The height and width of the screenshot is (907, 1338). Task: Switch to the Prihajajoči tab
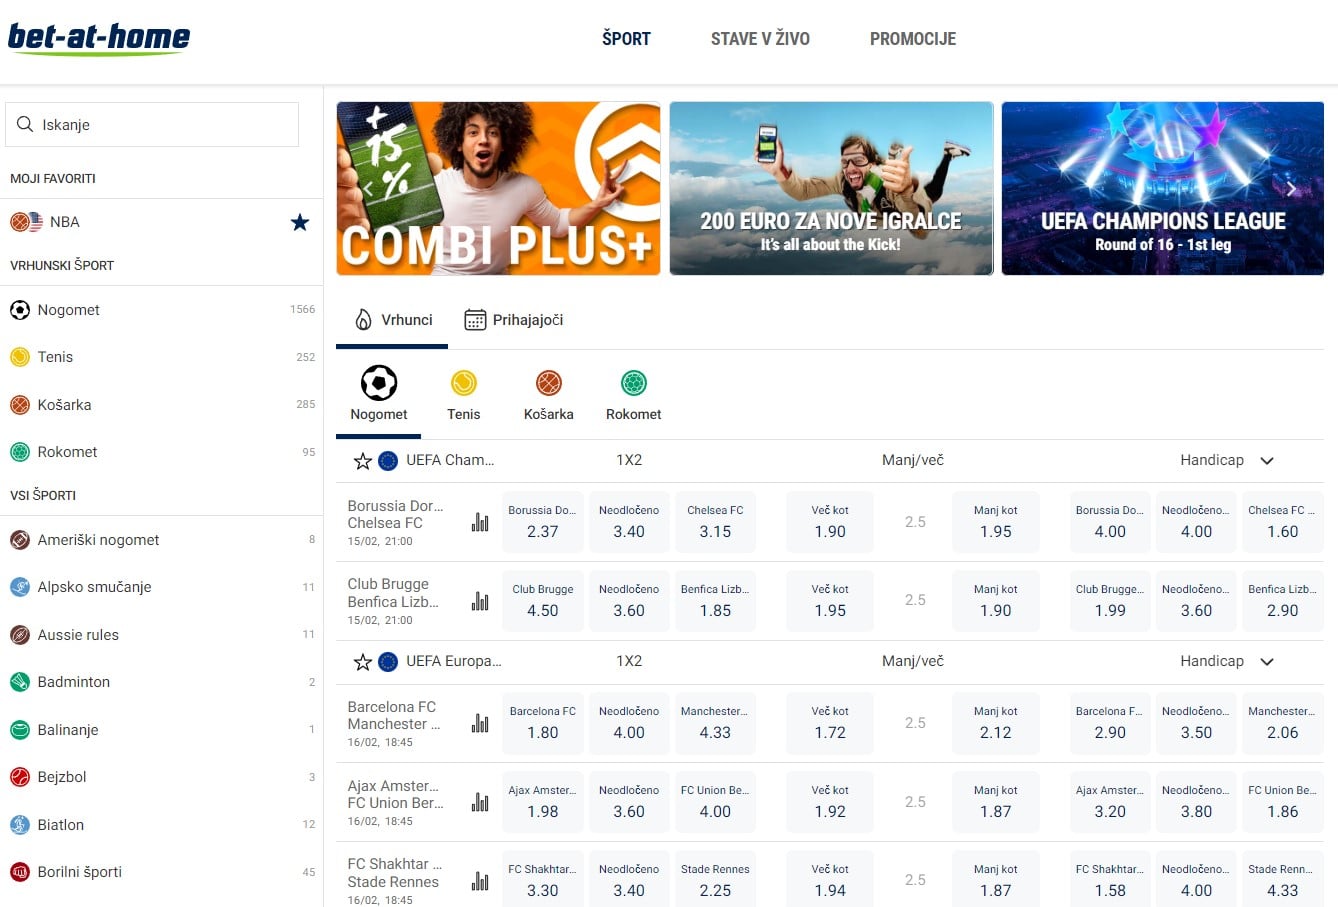click(514, 320)
